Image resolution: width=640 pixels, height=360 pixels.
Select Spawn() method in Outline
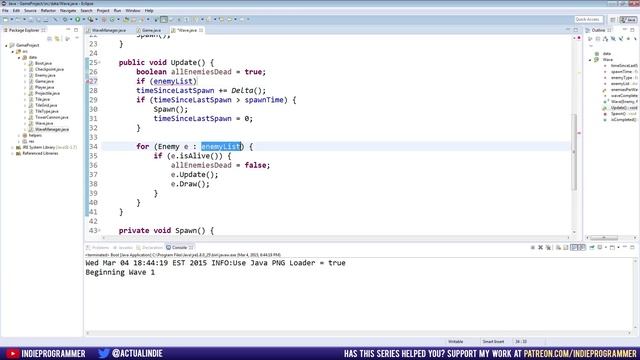point(618,114)
